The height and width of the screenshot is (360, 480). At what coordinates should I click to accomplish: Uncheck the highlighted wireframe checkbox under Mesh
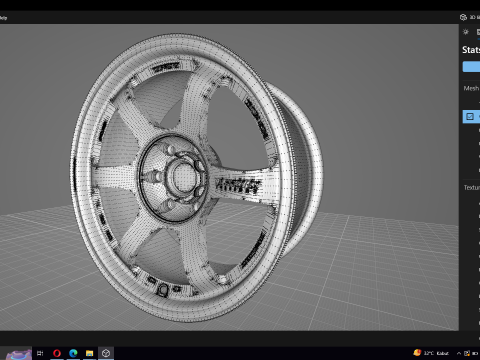[470, 116]
